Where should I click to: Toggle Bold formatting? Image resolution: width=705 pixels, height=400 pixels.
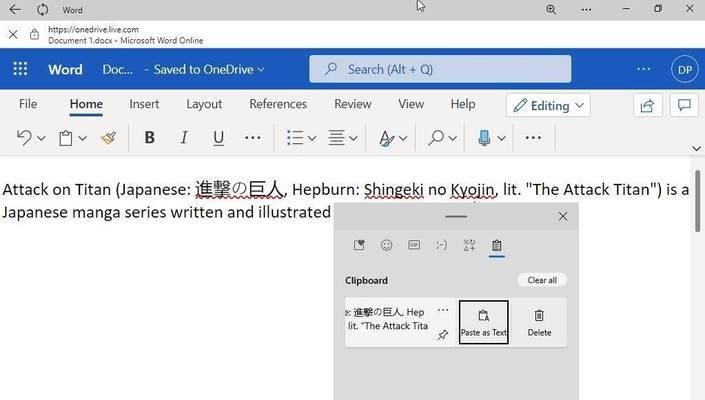coord(150,138)
